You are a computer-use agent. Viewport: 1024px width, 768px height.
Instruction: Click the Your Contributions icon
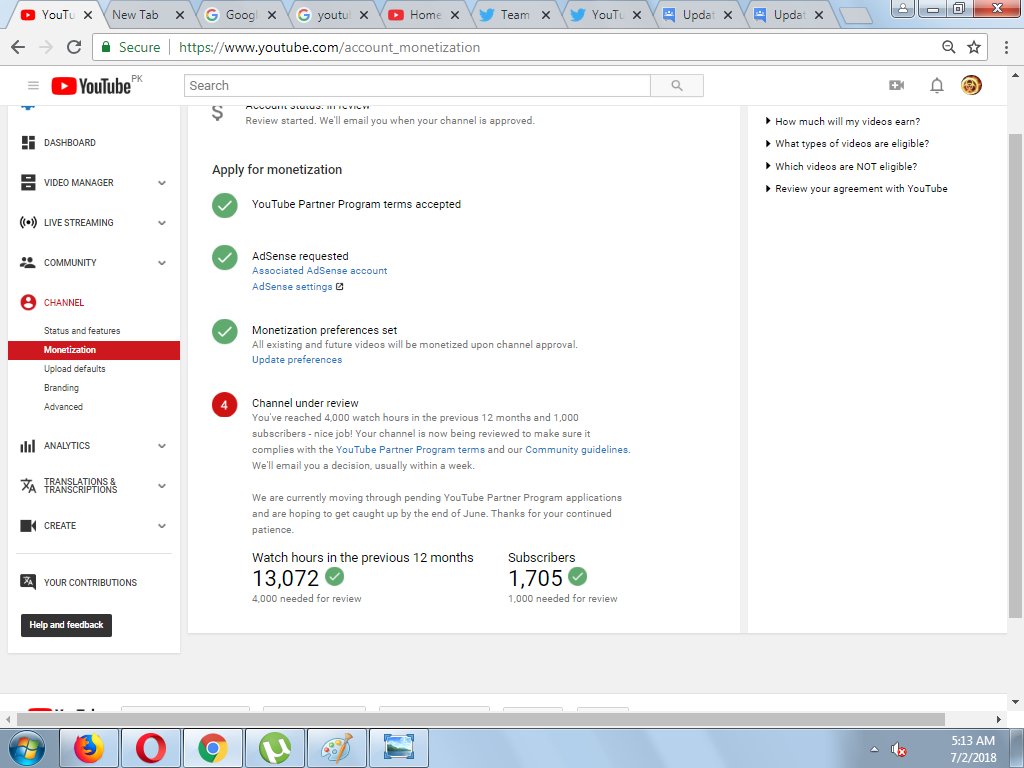(28, 582)
